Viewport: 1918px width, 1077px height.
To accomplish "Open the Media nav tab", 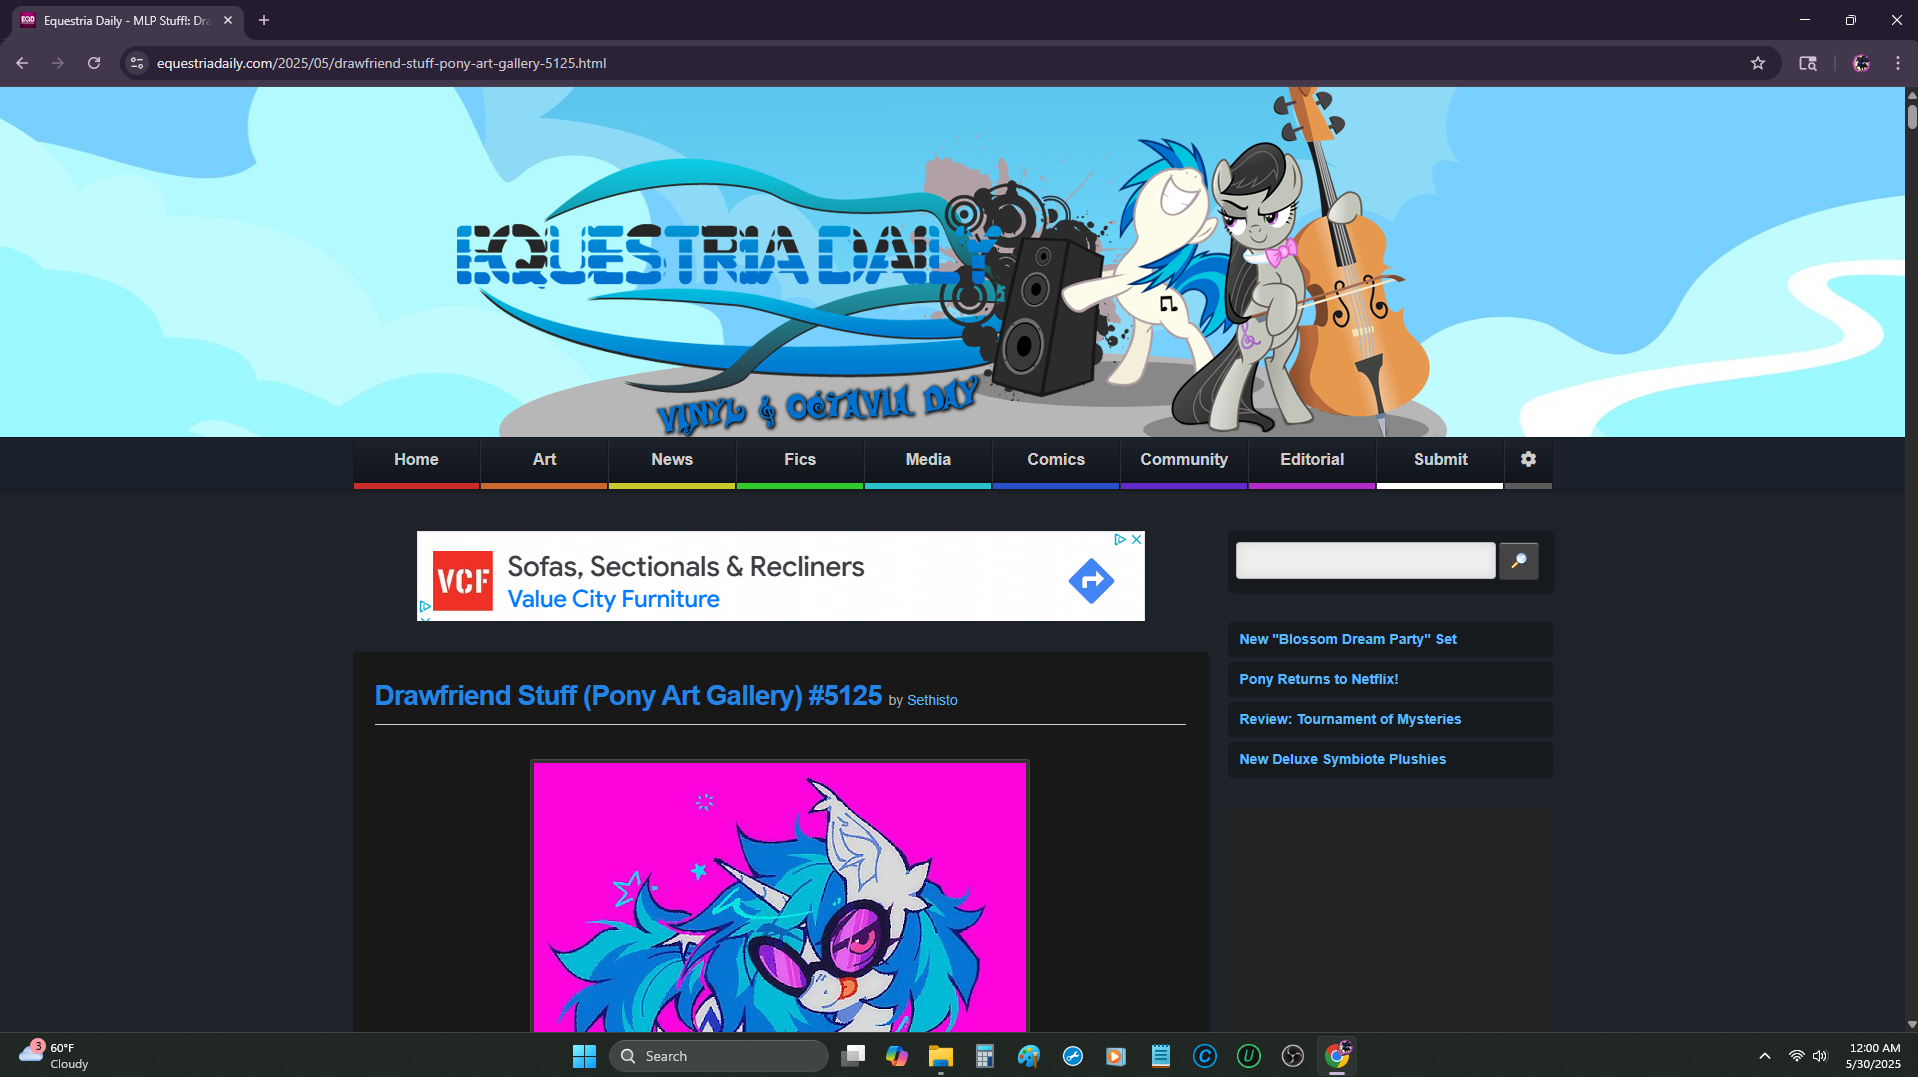I will click(x=928, y=460).
